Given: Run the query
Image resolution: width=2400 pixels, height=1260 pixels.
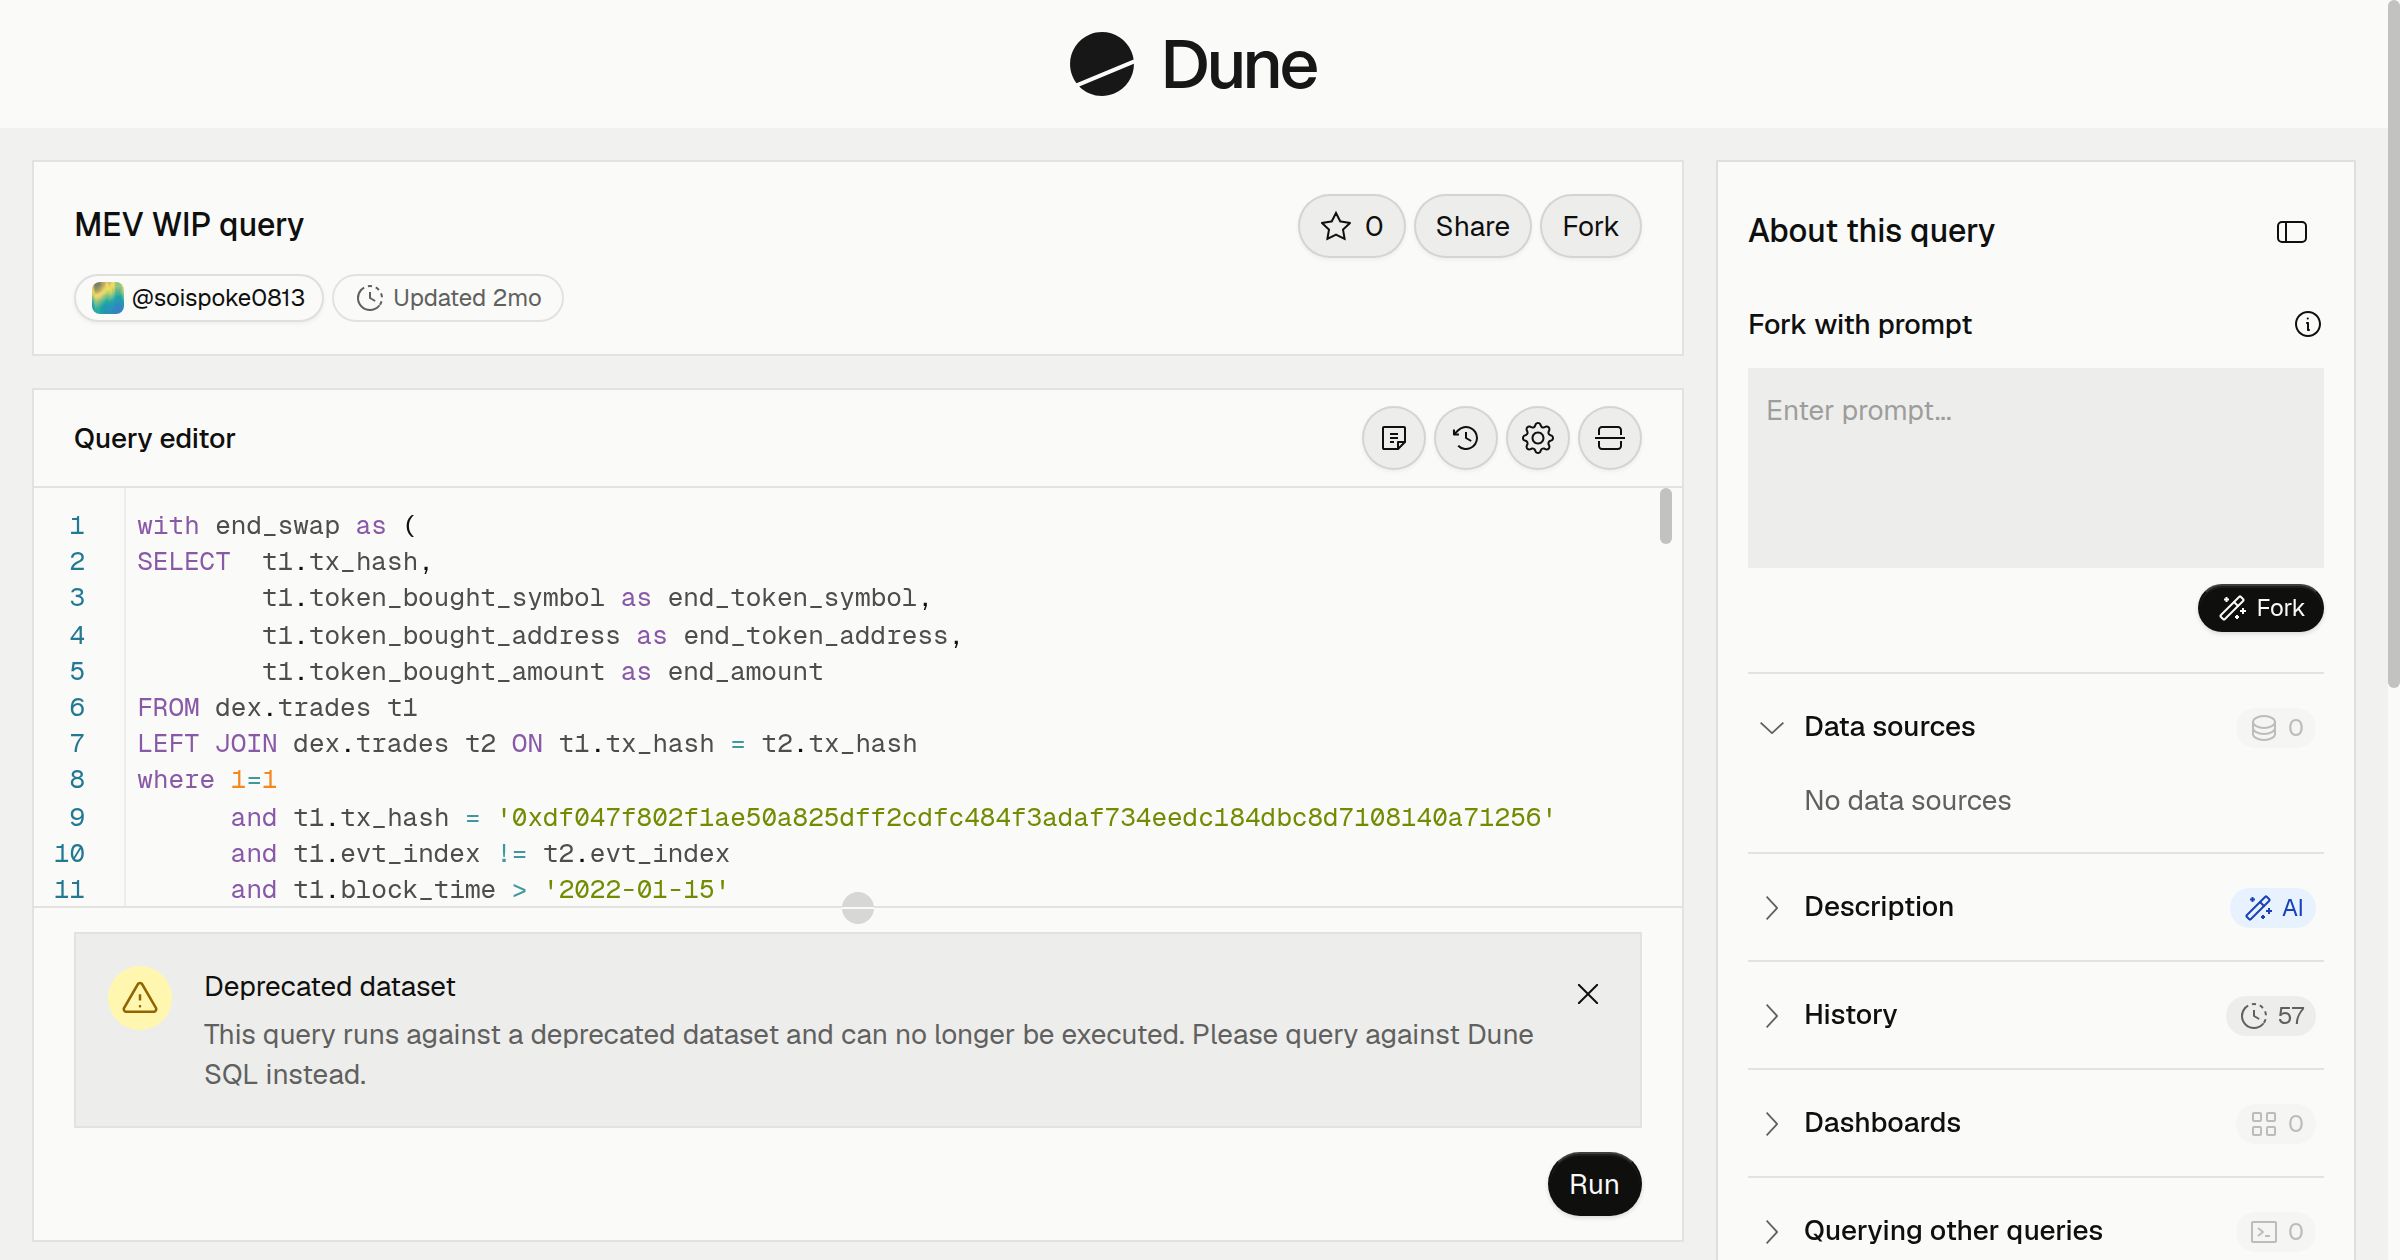Looking at the screenshot, I should click(1594, 1184).
